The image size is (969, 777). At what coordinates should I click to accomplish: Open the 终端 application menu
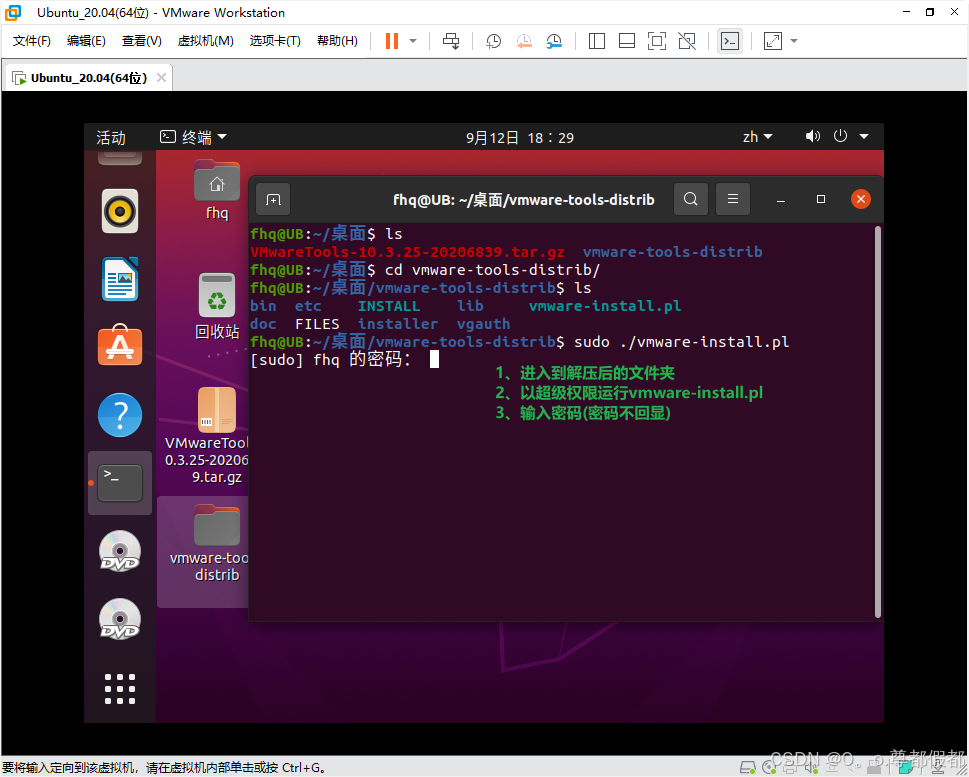pyautogui.click(x=193, y=137)
